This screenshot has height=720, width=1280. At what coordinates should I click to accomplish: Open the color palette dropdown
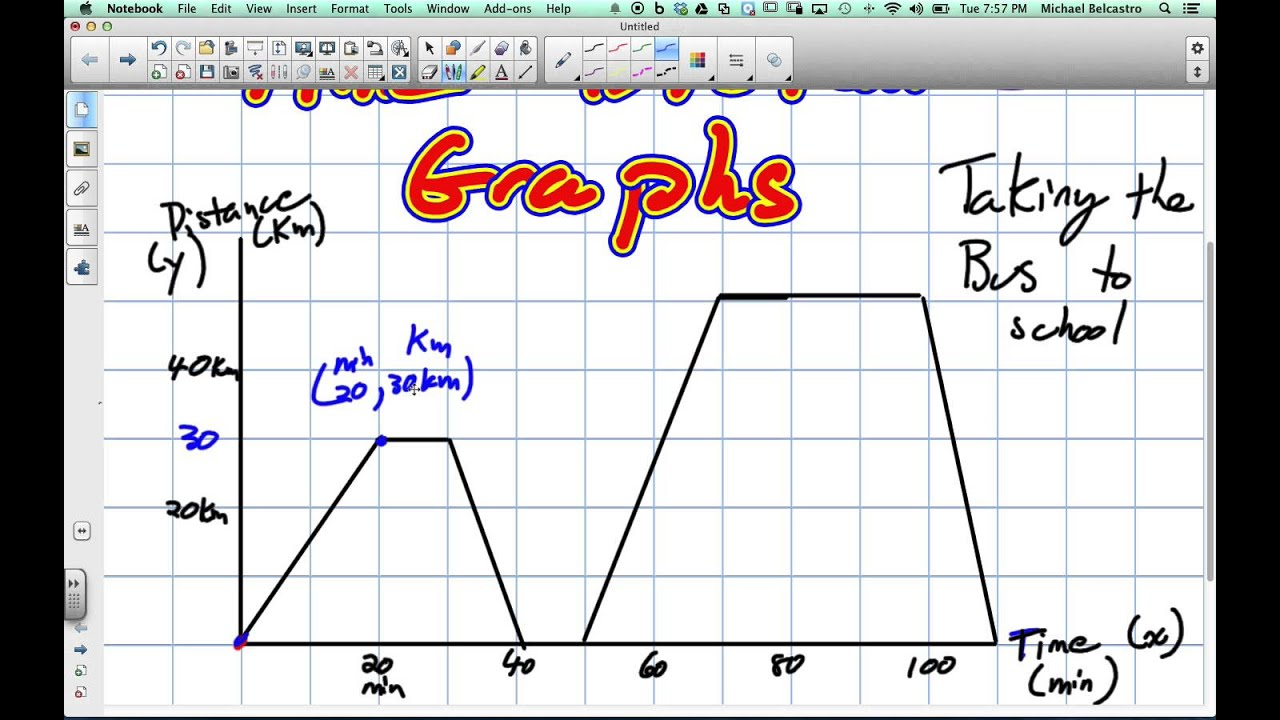(698, 60)
